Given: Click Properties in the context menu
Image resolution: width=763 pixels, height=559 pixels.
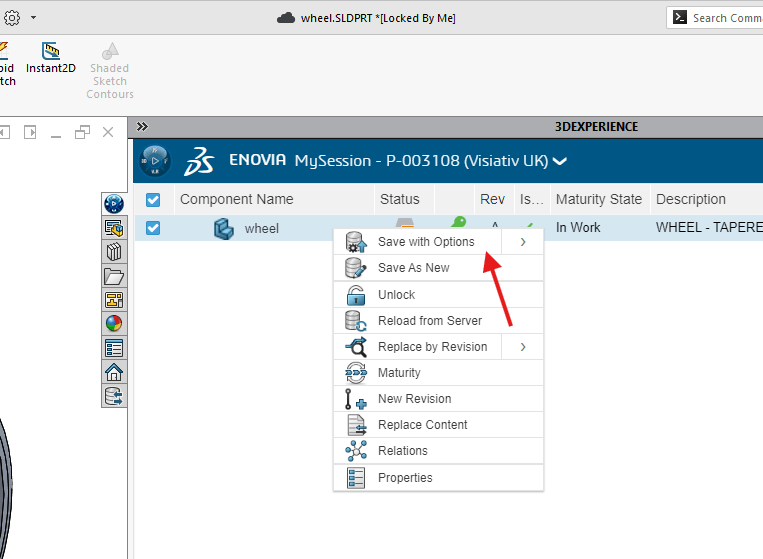Looking at the screenshot, I should pos(405,478).
